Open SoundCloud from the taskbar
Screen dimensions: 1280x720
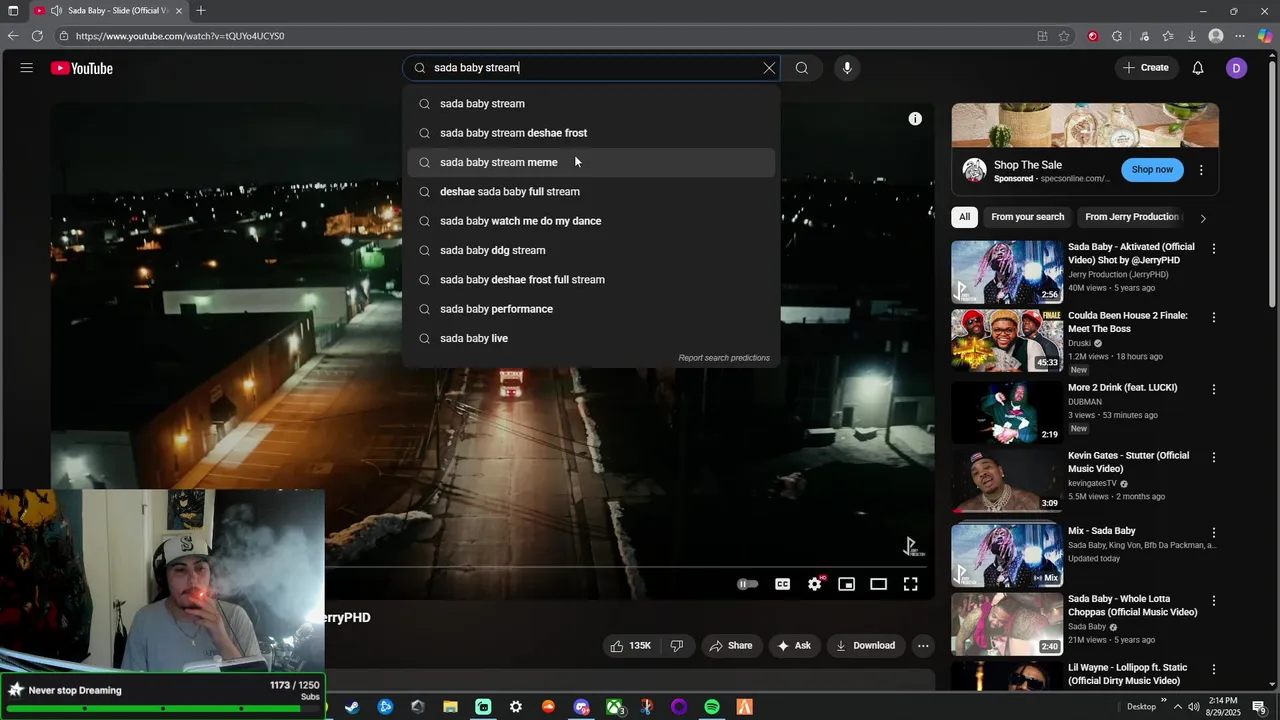[548, 707]
